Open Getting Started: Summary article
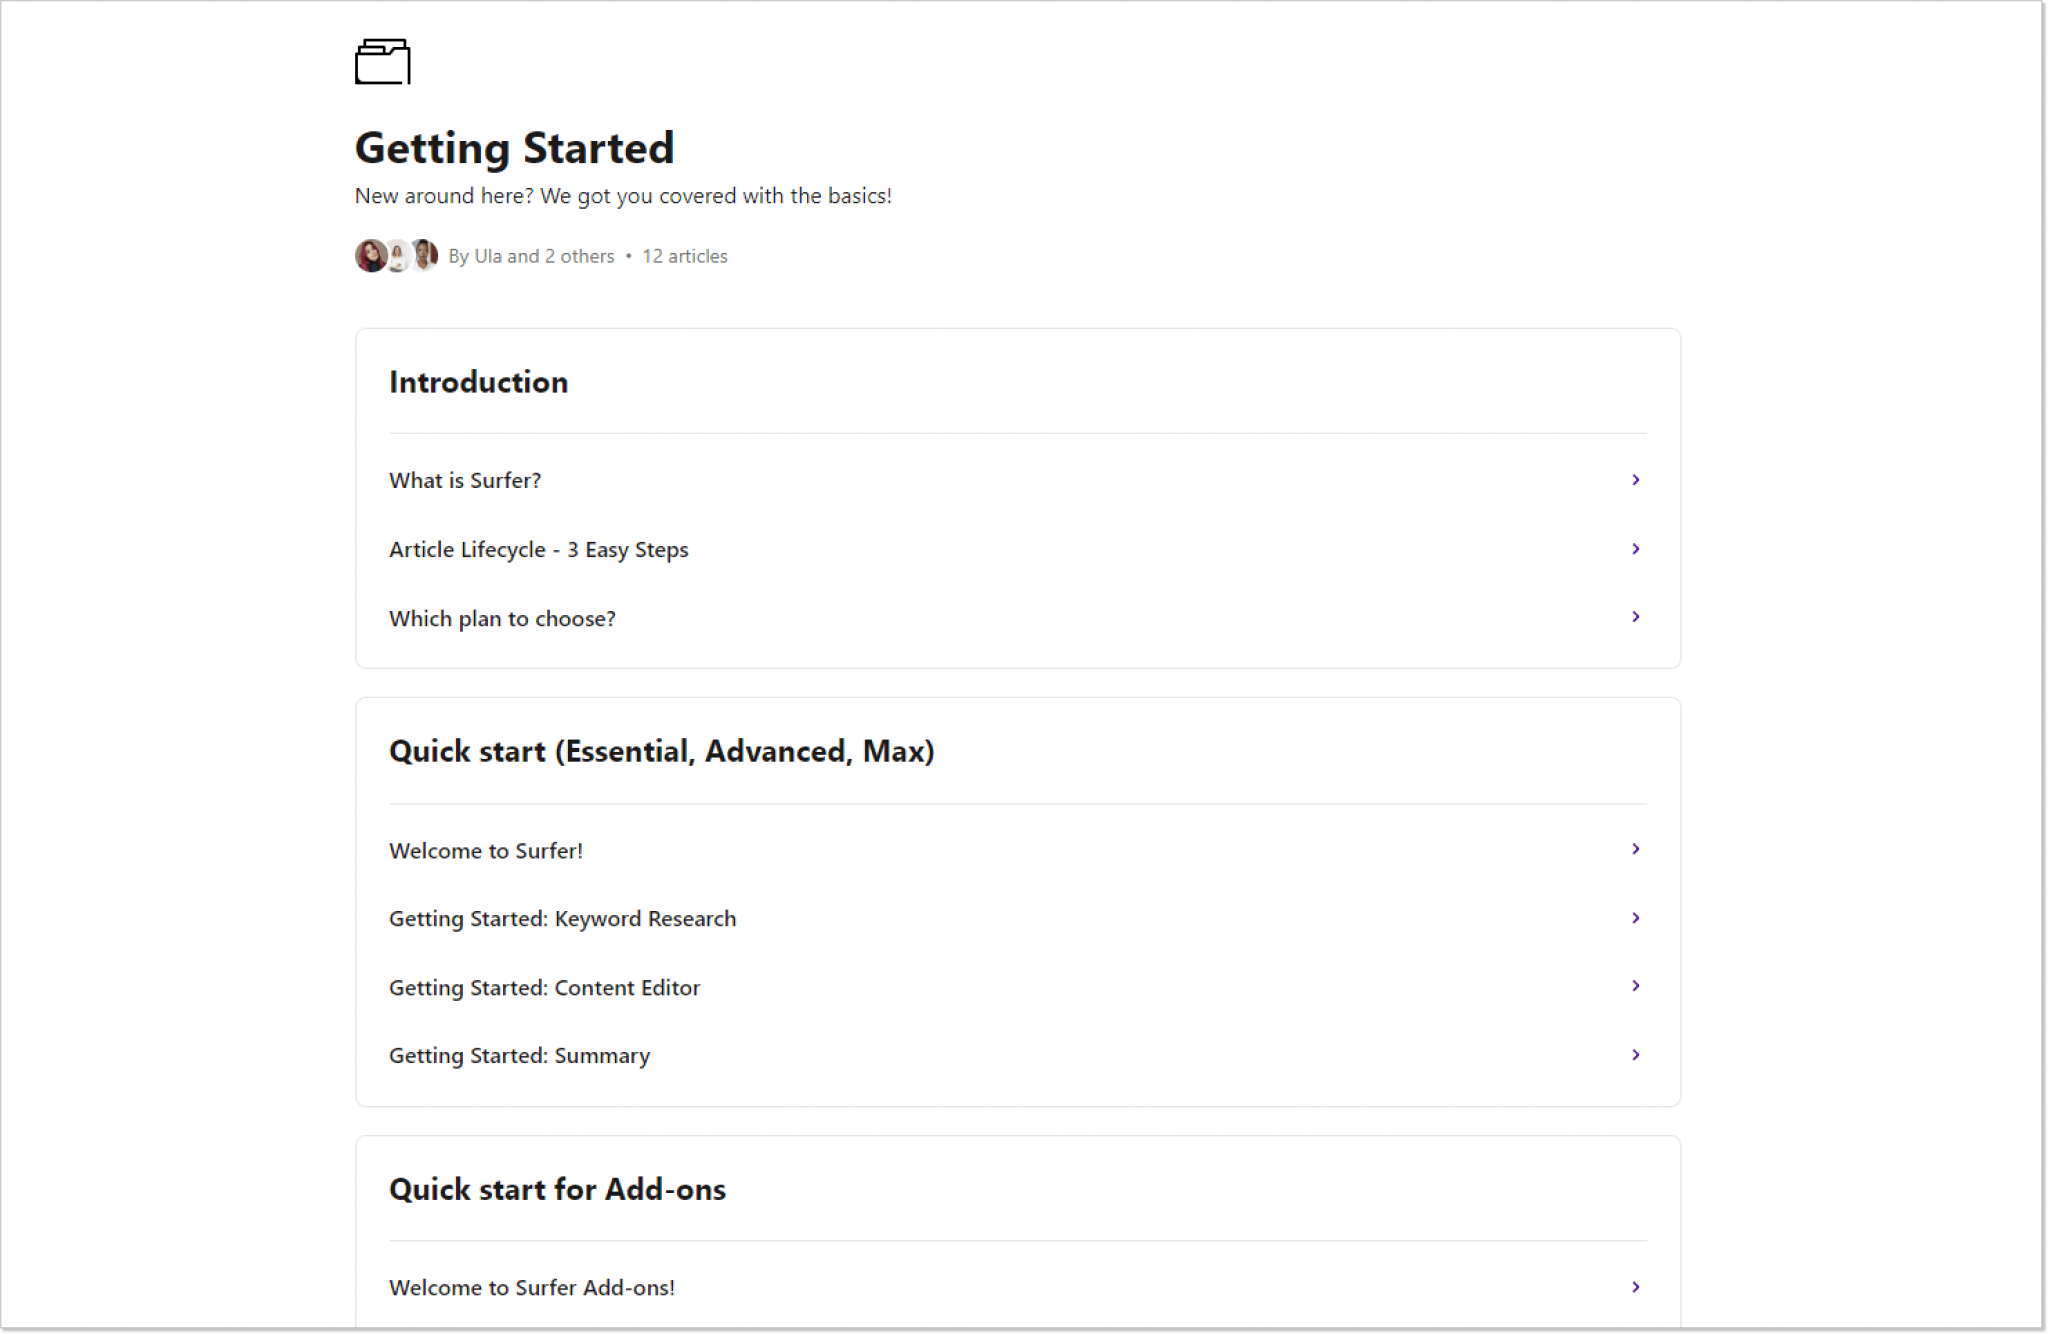 (519, 1056)
